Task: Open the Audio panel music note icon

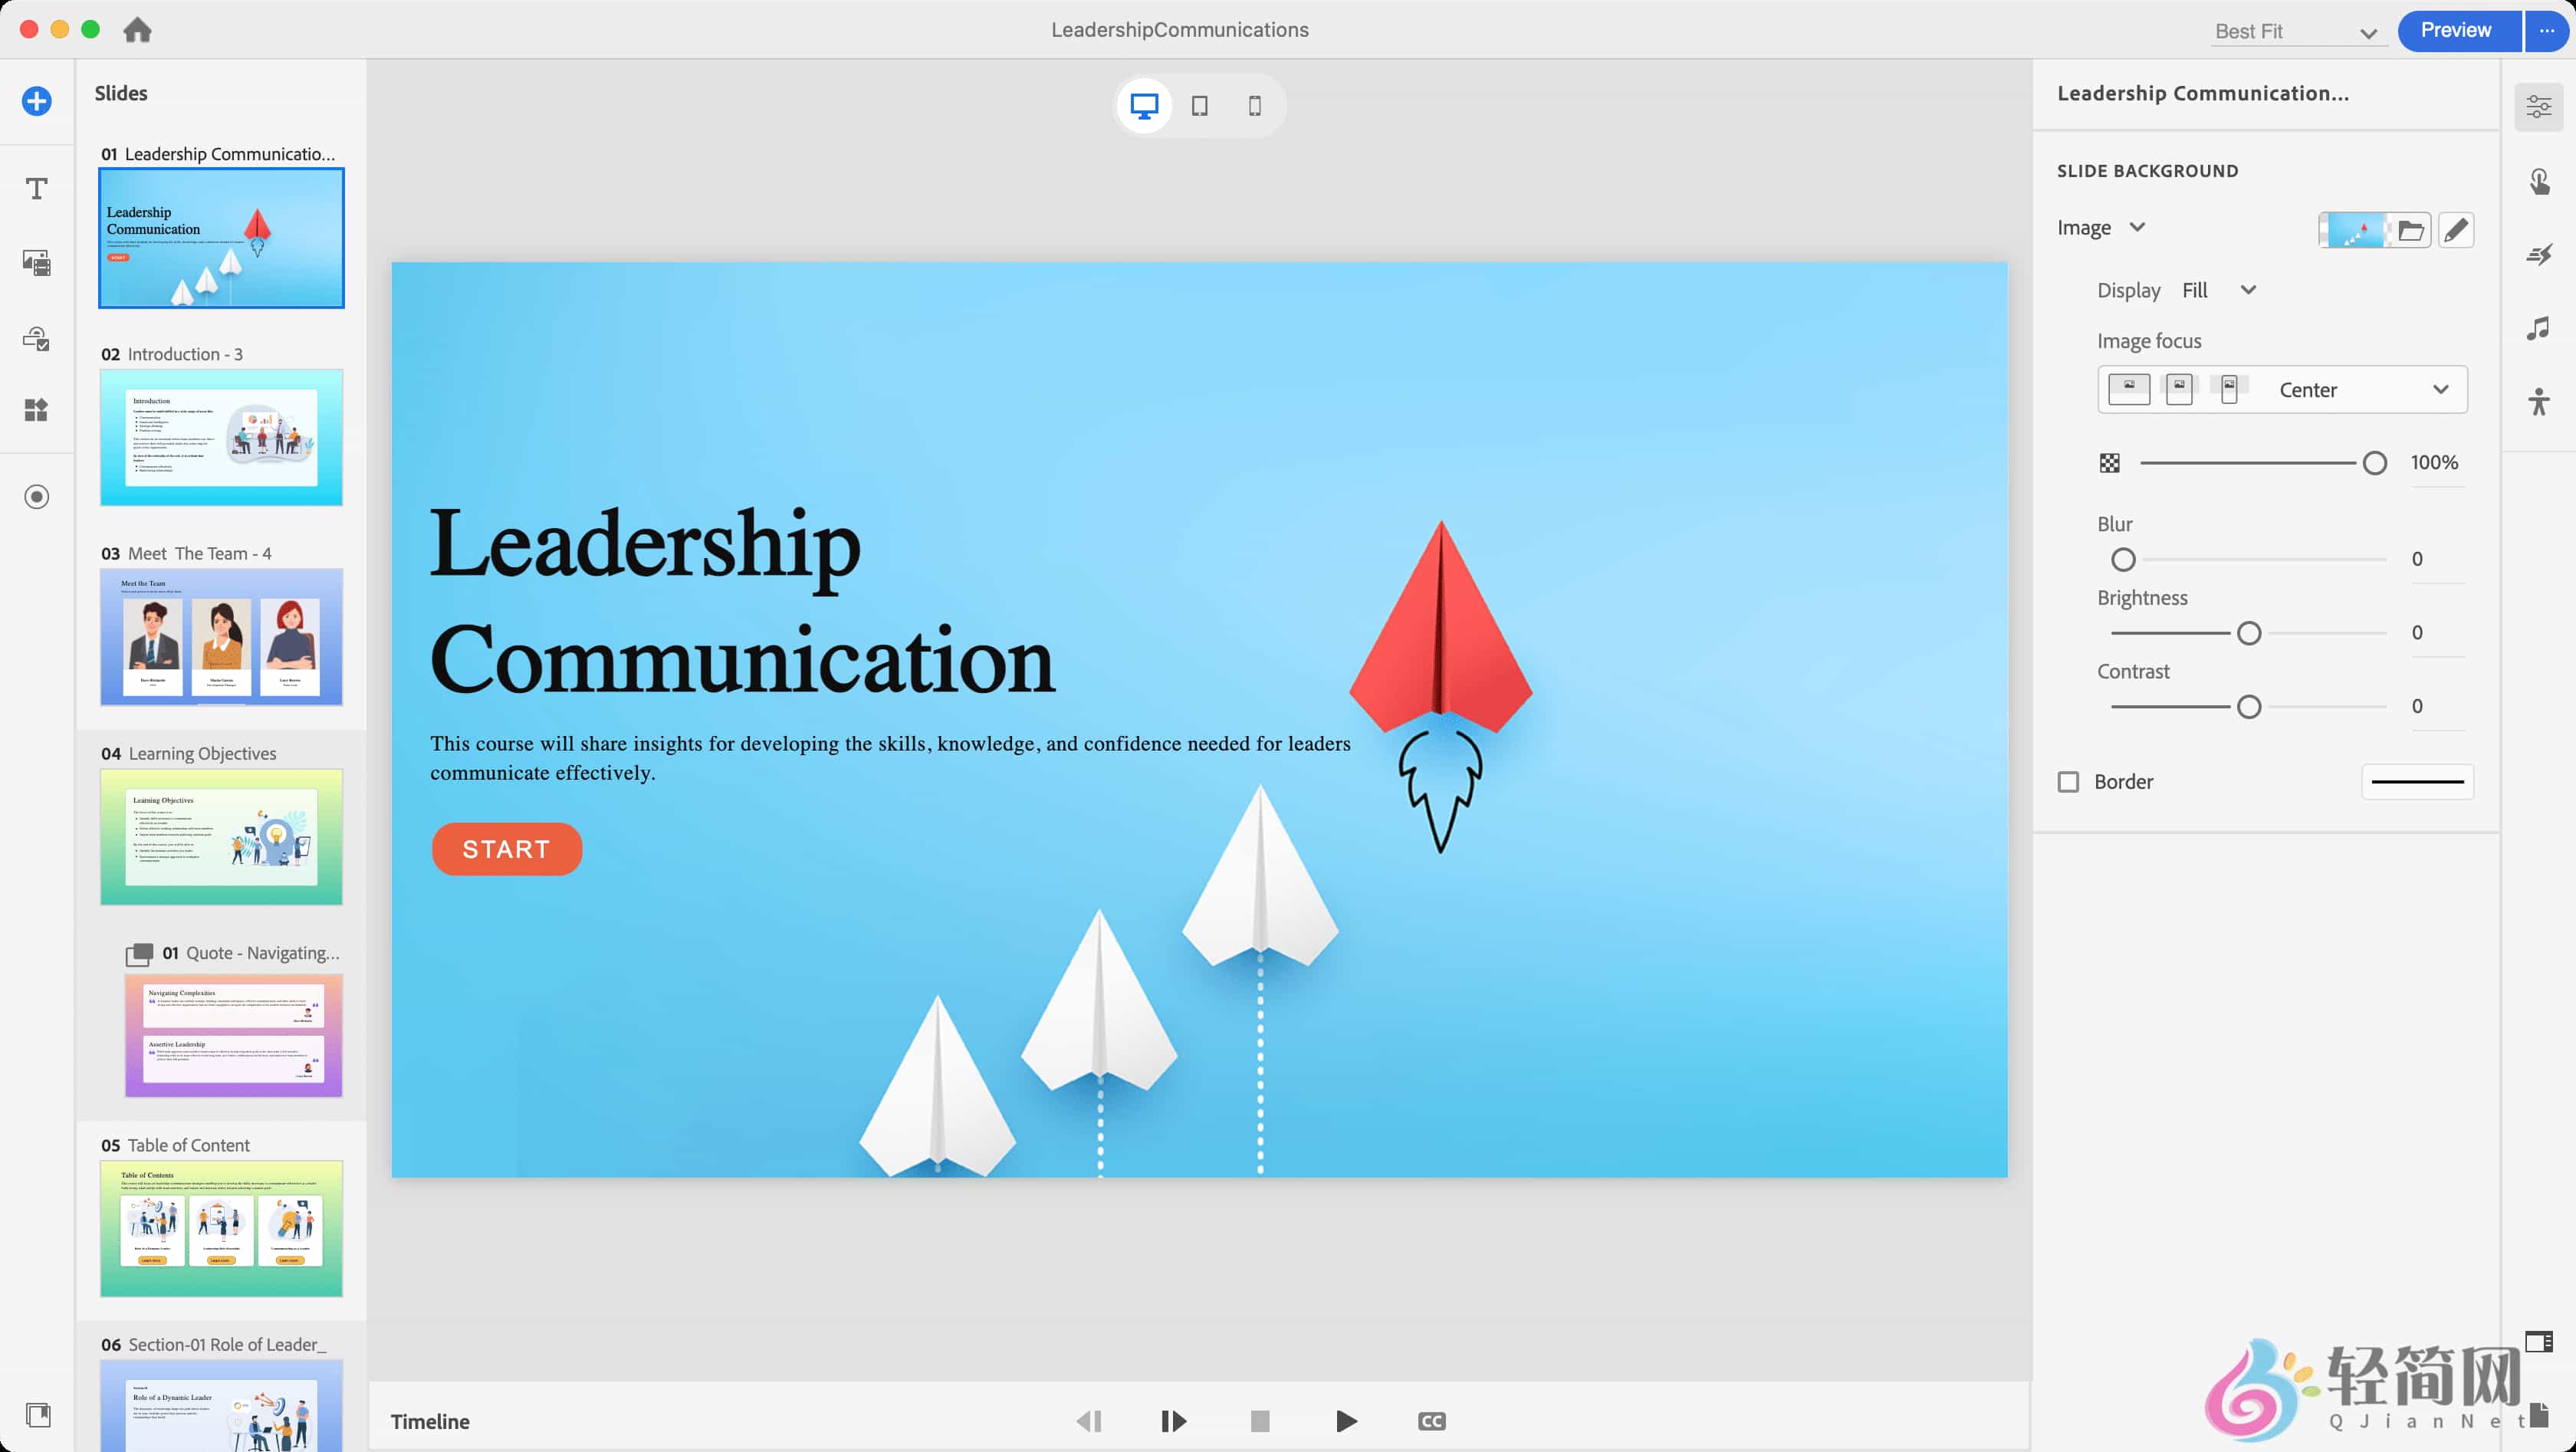Action: pos(2539,328)
